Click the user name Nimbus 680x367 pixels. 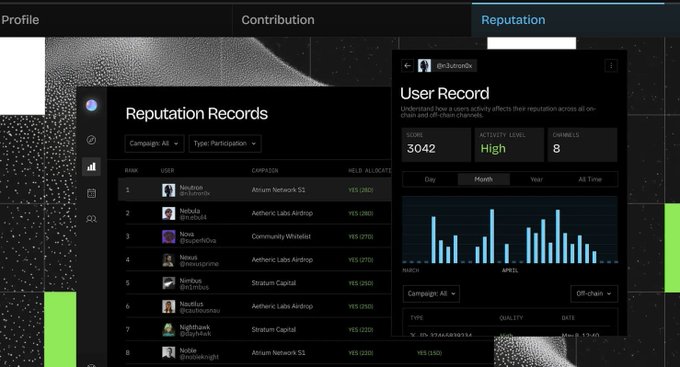(190, 281)
